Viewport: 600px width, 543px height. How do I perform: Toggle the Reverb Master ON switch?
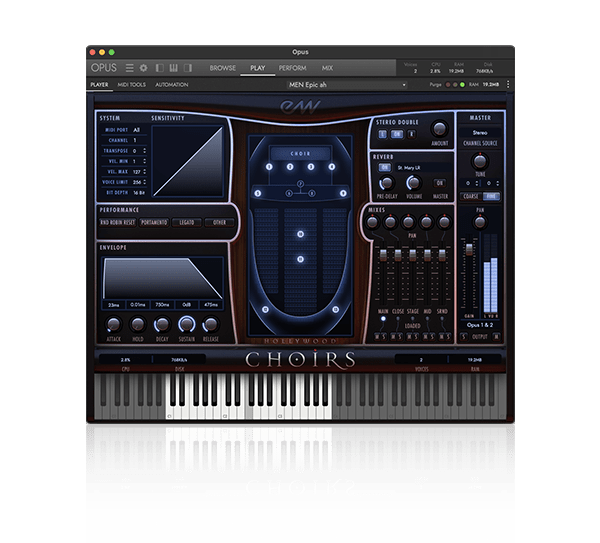point(439,183)
